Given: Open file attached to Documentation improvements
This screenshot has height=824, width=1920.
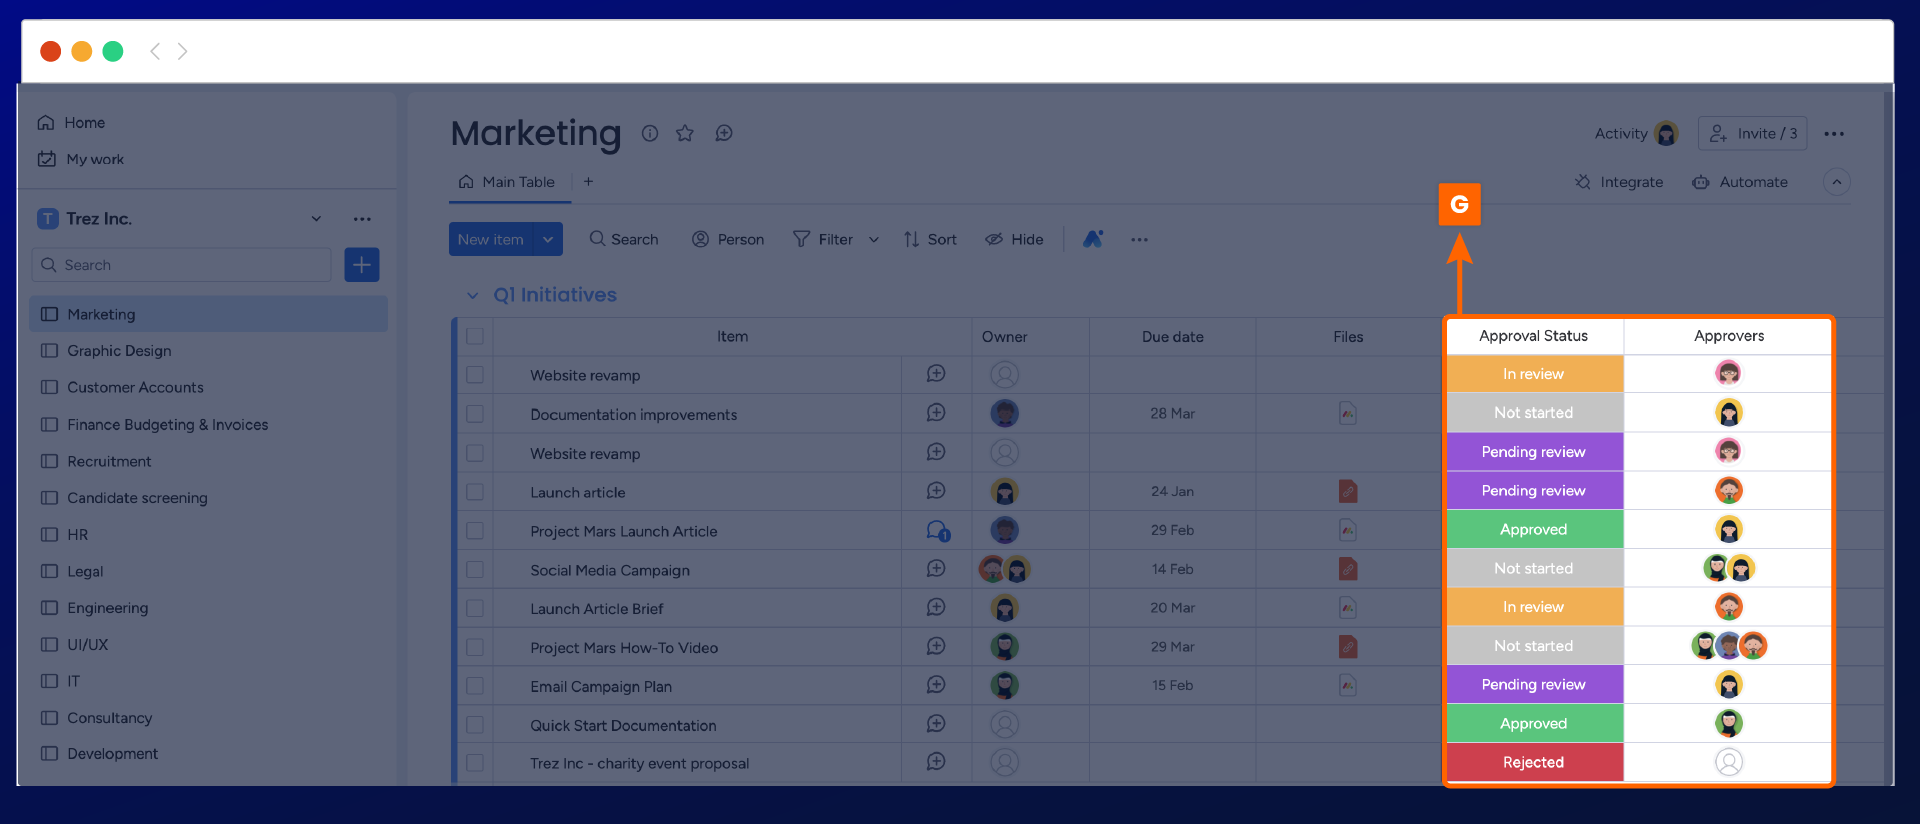Looking at the screenshot, I should click(x=1348, y=413).
